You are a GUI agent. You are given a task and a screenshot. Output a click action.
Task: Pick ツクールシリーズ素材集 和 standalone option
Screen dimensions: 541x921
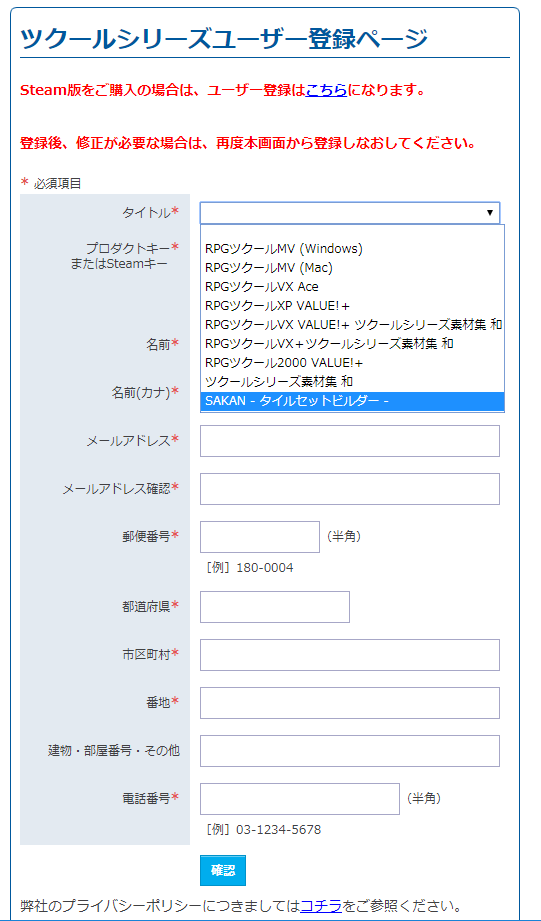pos(352,382)
